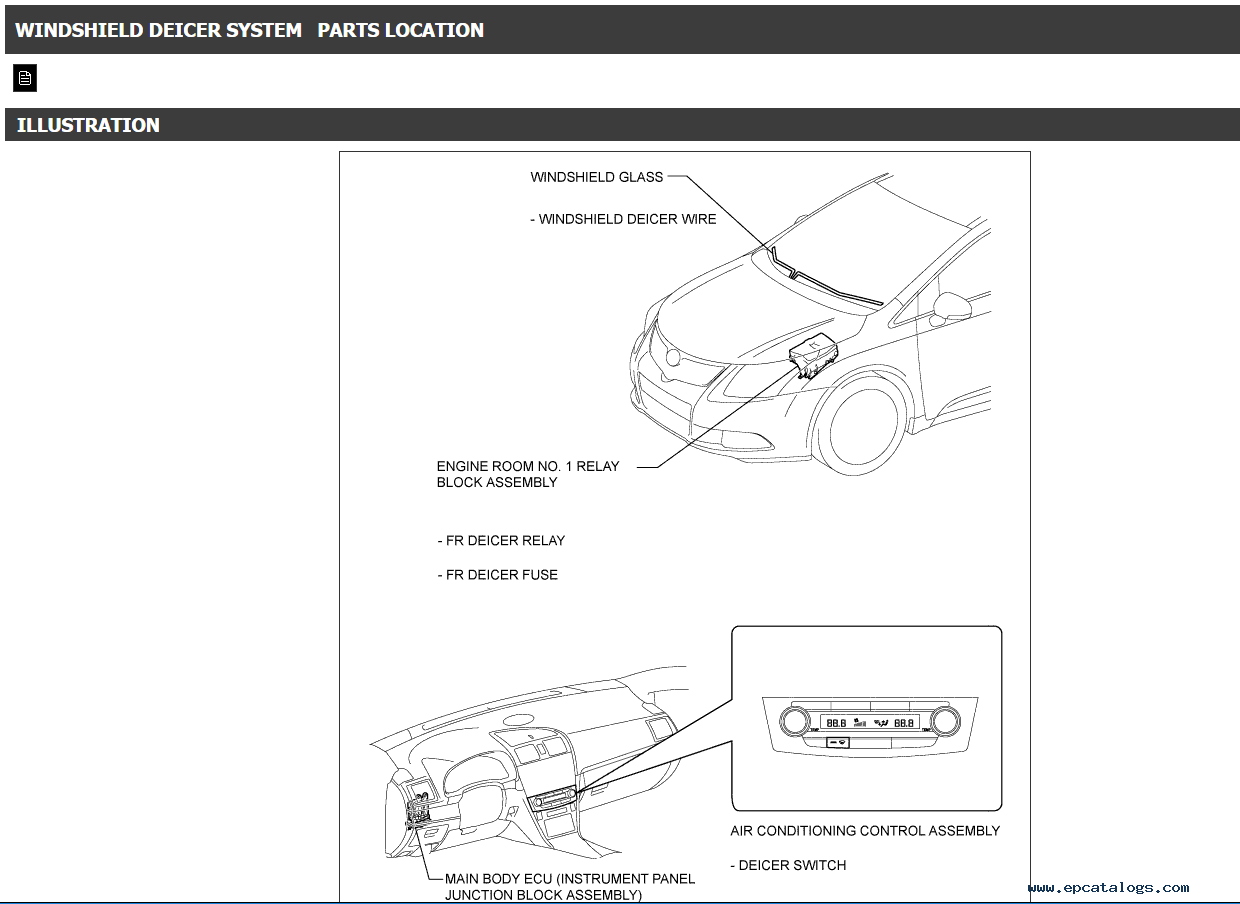
Task: Click the WINDSHIELD DEICER SYSTEM PARTS LOCATION title
Action: click(x=250, y=30)
